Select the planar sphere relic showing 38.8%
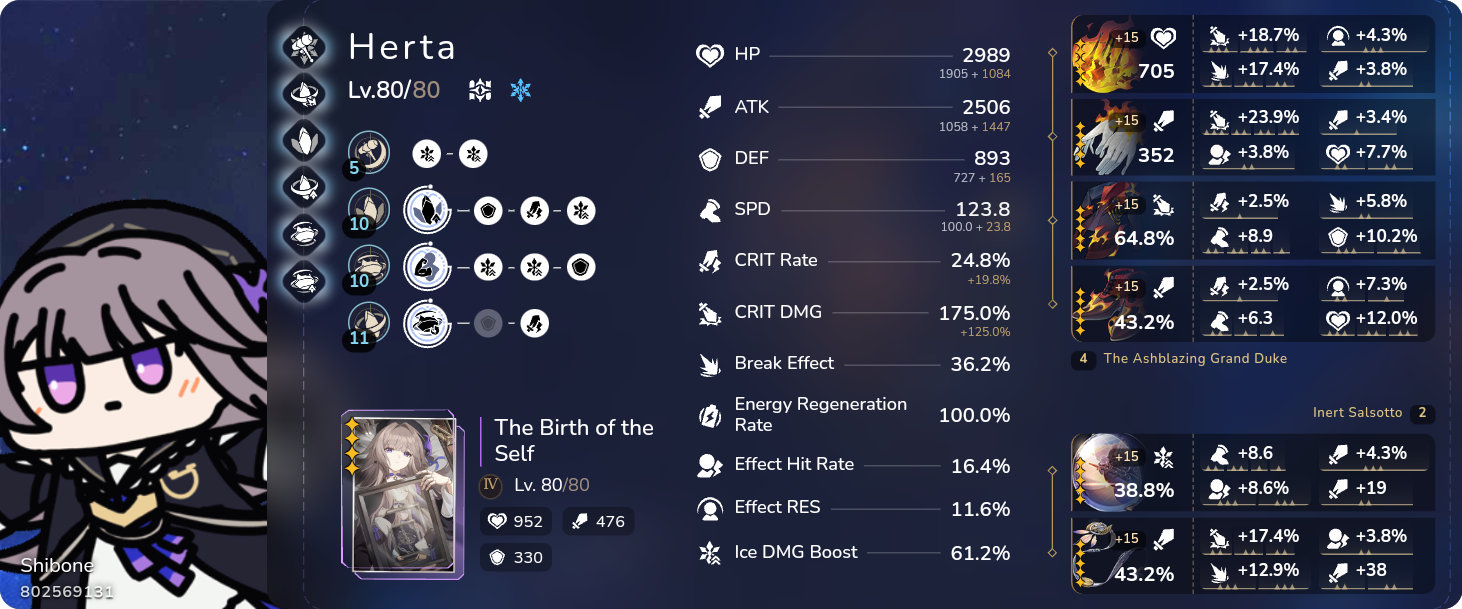Screen dimensions: 1462x609 point(1105,472)
